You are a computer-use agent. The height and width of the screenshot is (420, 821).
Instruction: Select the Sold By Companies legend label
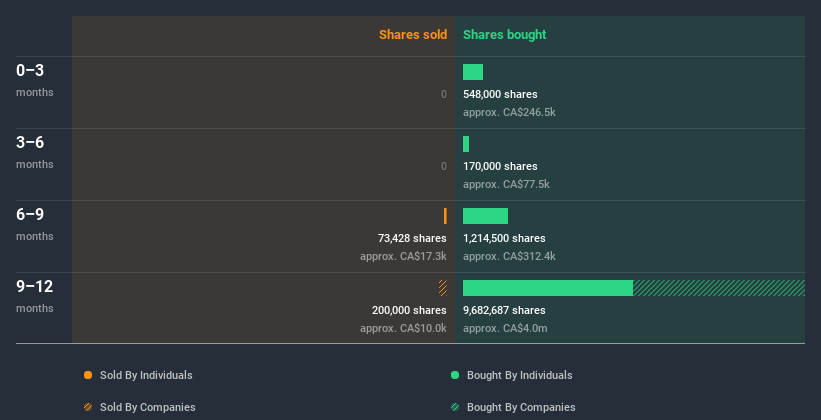(x=148, y=407)
